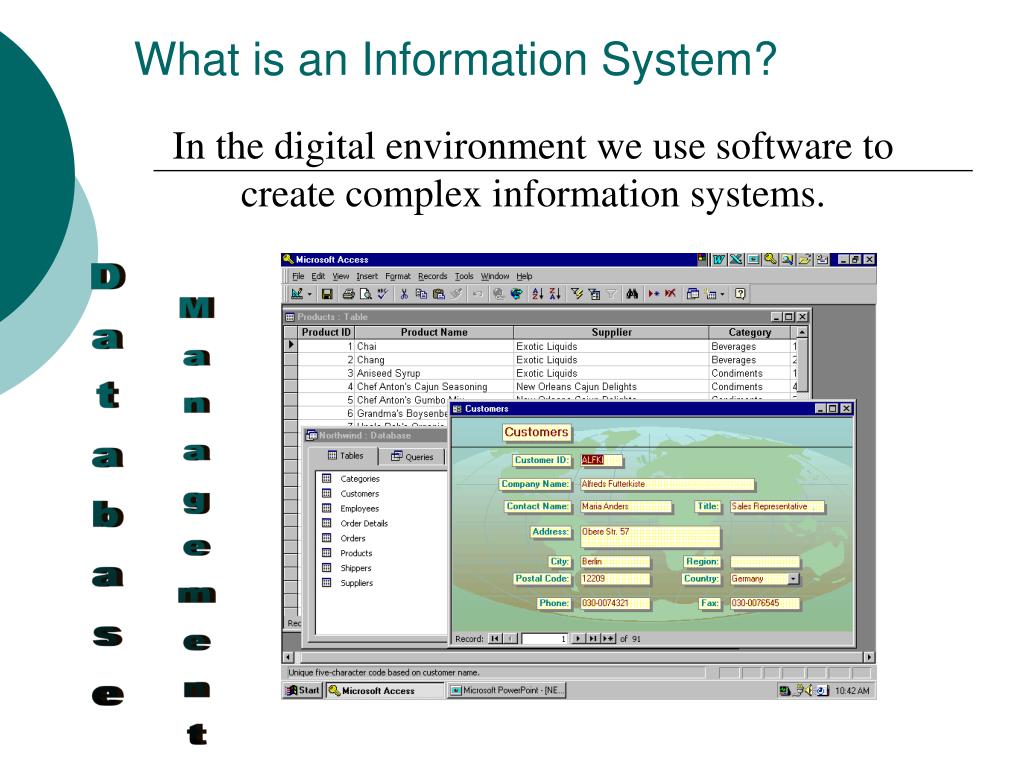Open the Records menu
The image size is (1024, 768).
point(432,276)
